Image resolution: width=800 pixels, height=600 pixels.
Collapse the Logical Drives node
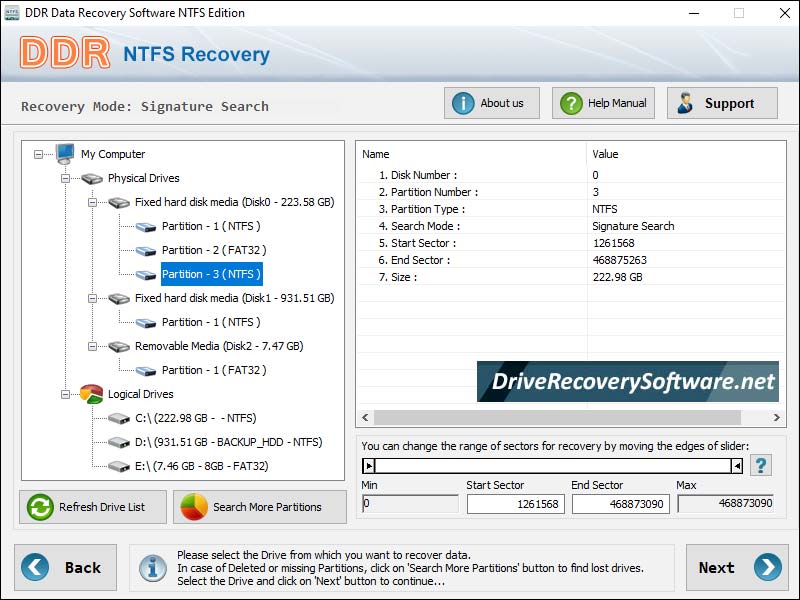(65, 394)
